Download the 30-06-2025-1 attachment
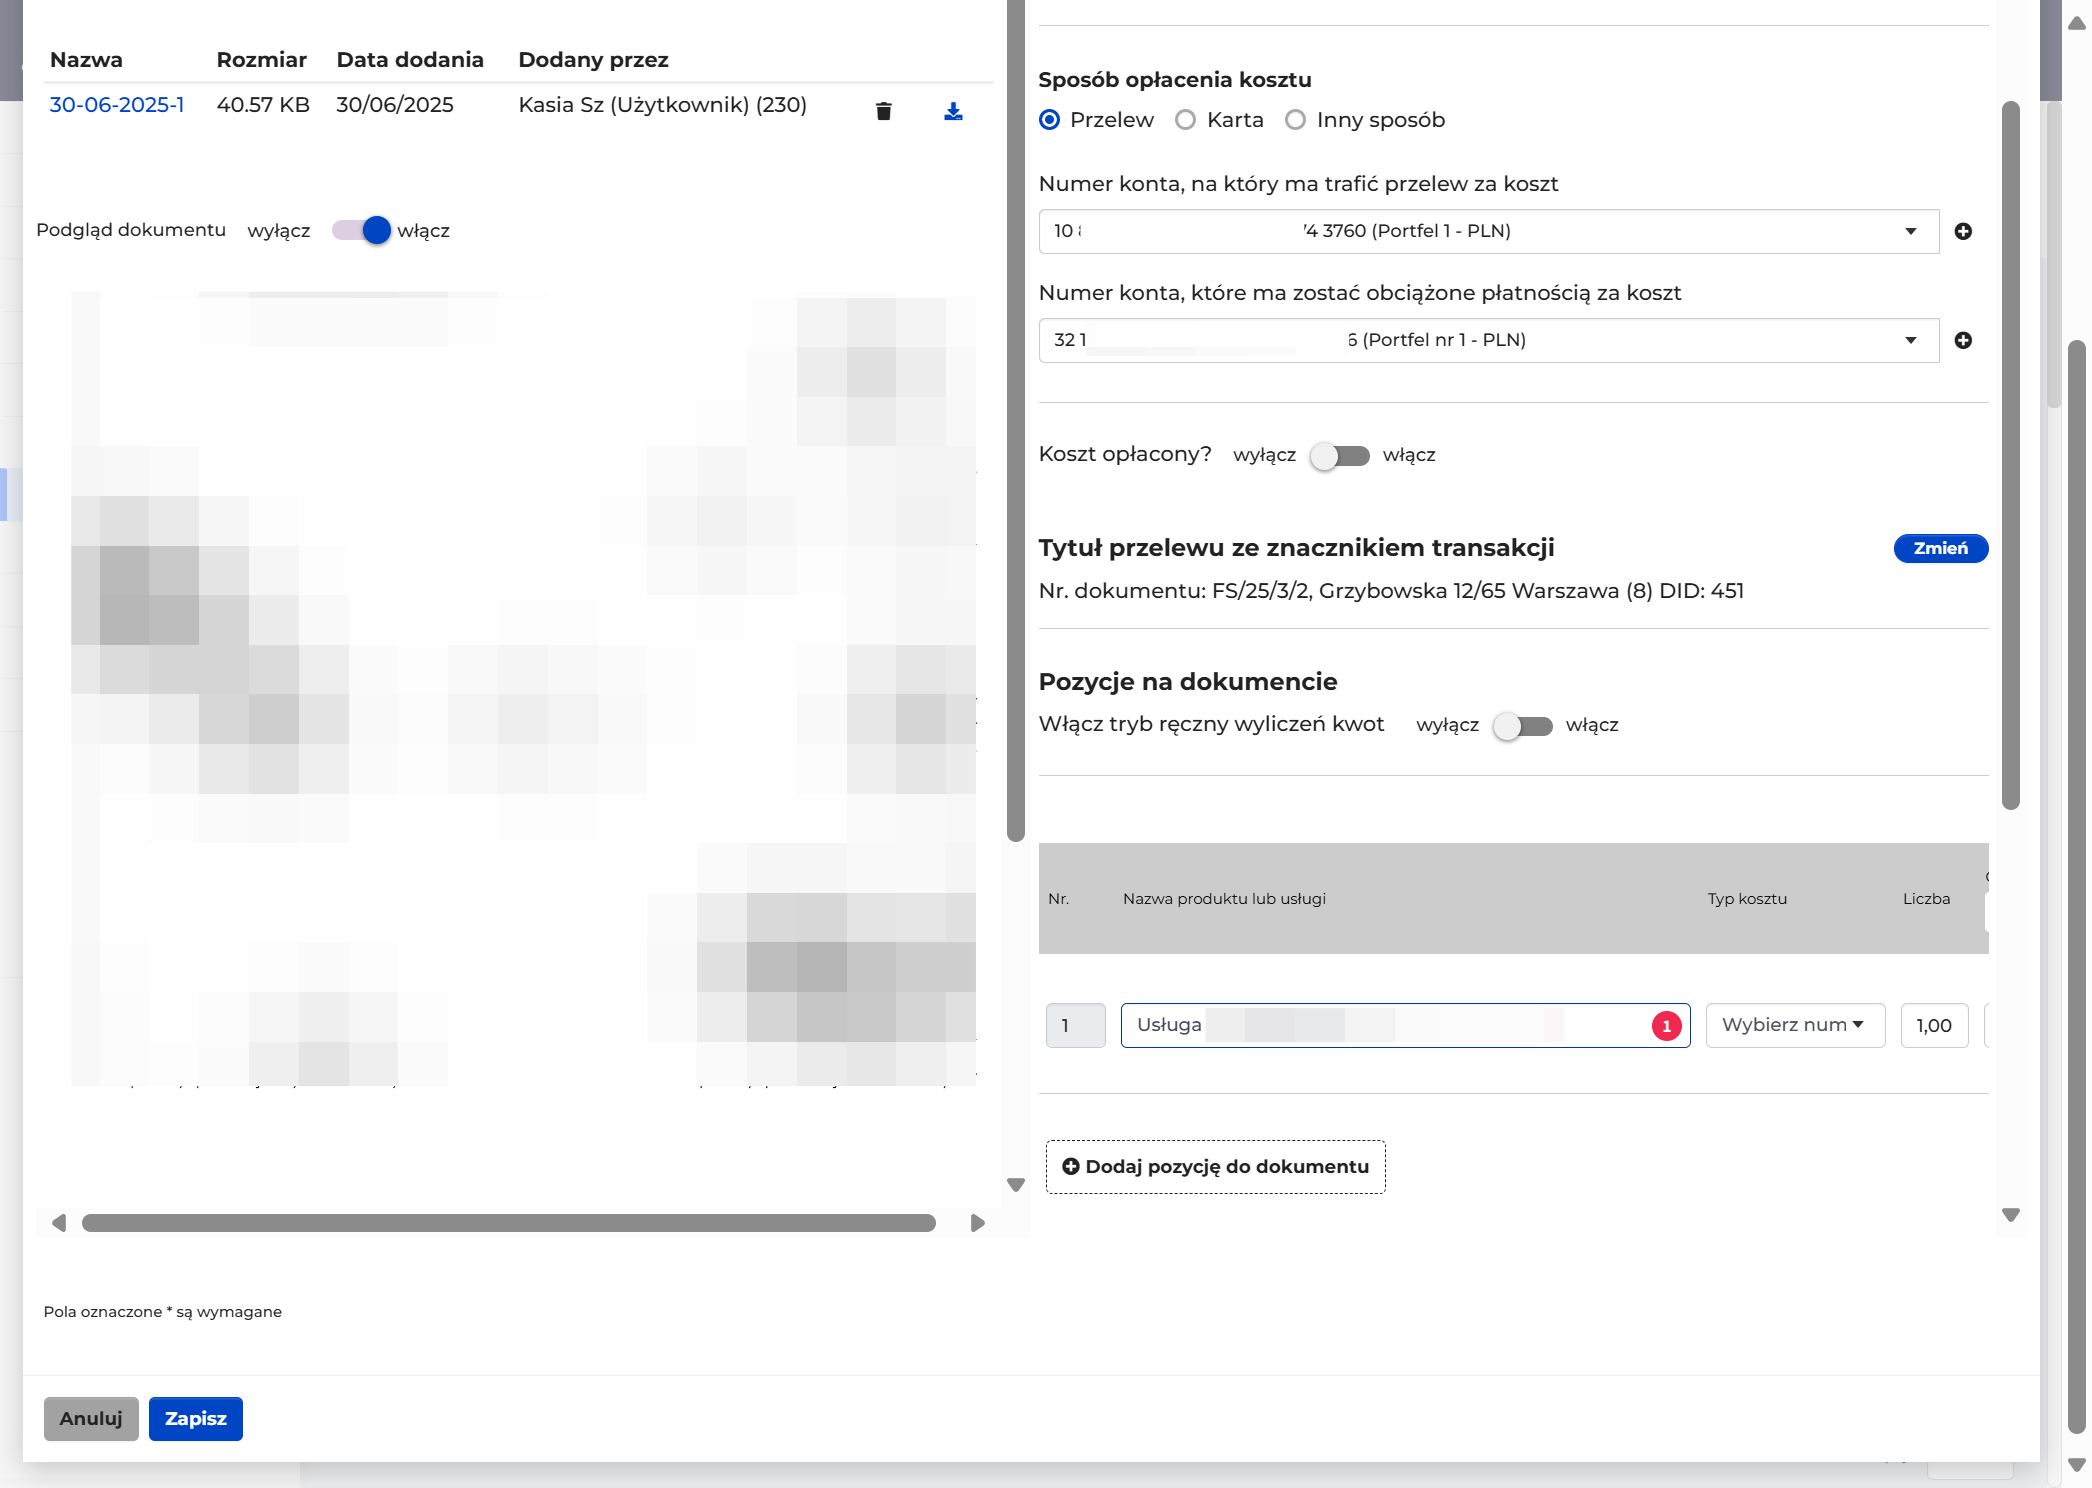The image size is (2092, 1488). tap(953, 111)
